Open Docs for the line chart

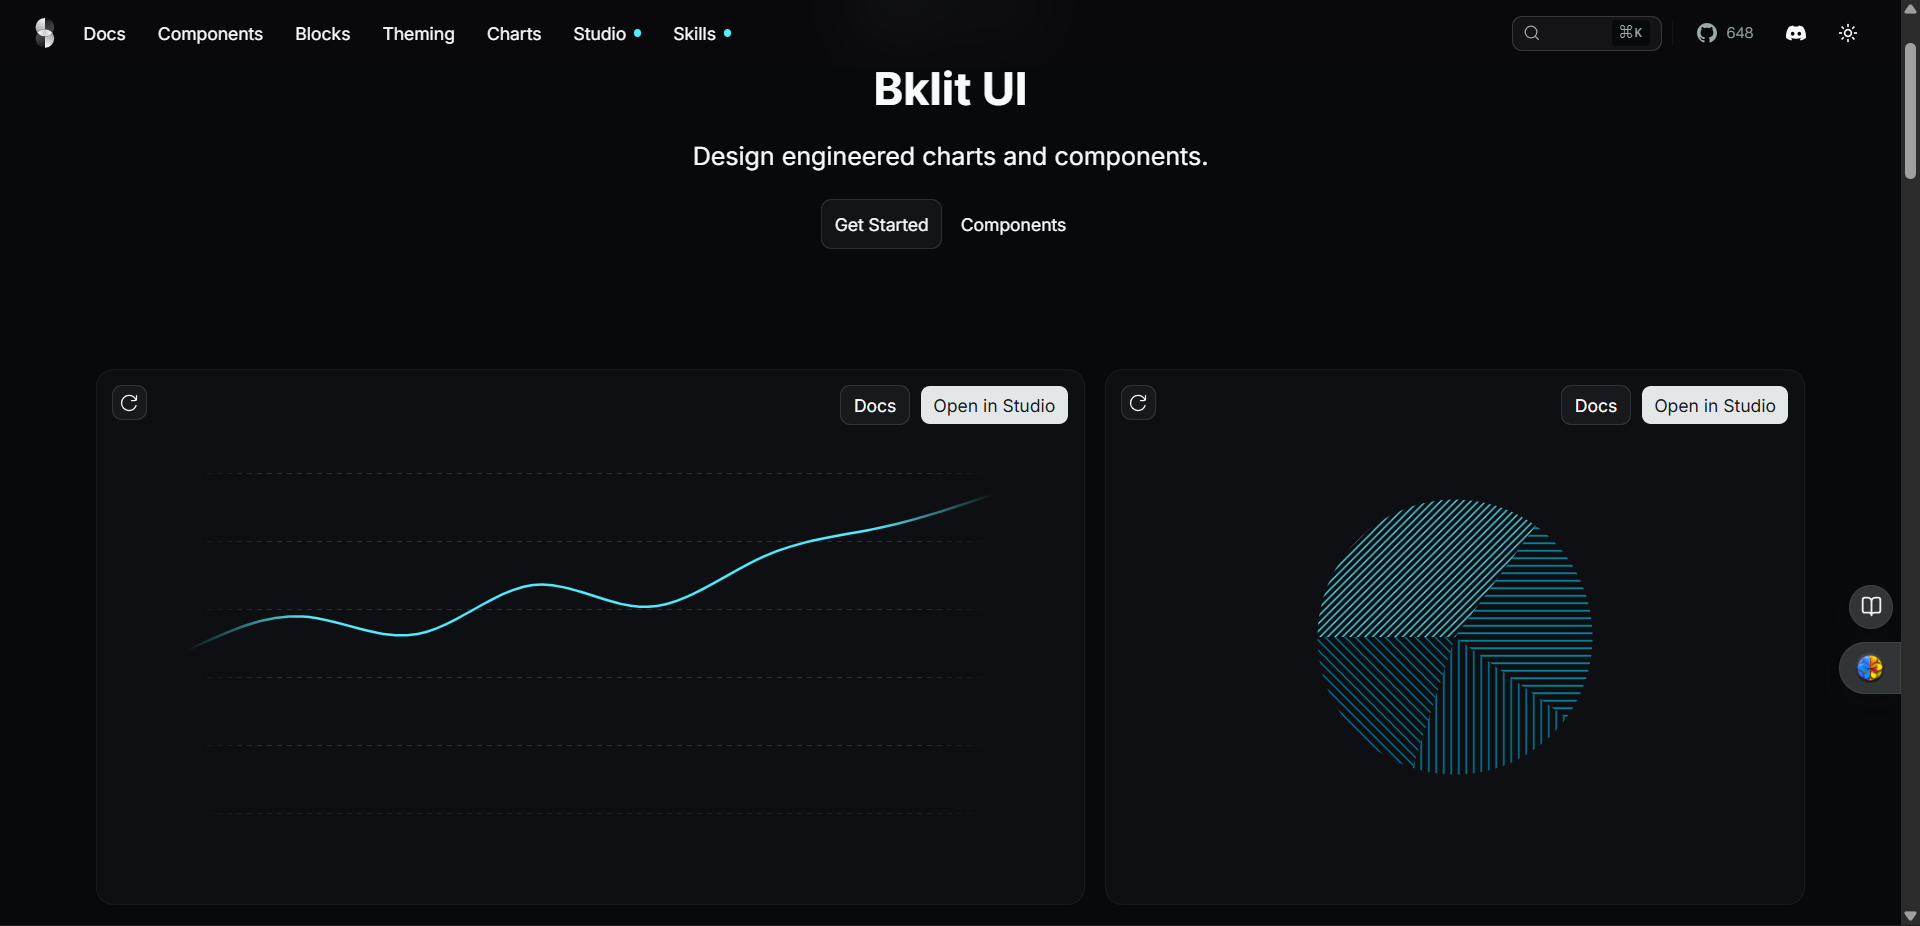(875, 406)
